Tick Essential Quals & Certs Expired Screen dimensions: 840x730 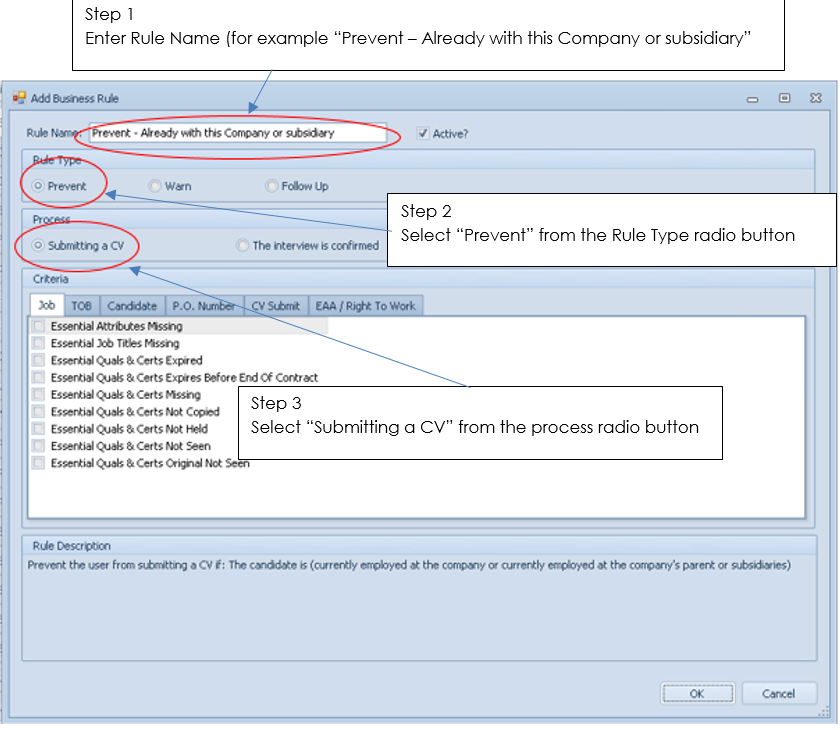[39, 360]
